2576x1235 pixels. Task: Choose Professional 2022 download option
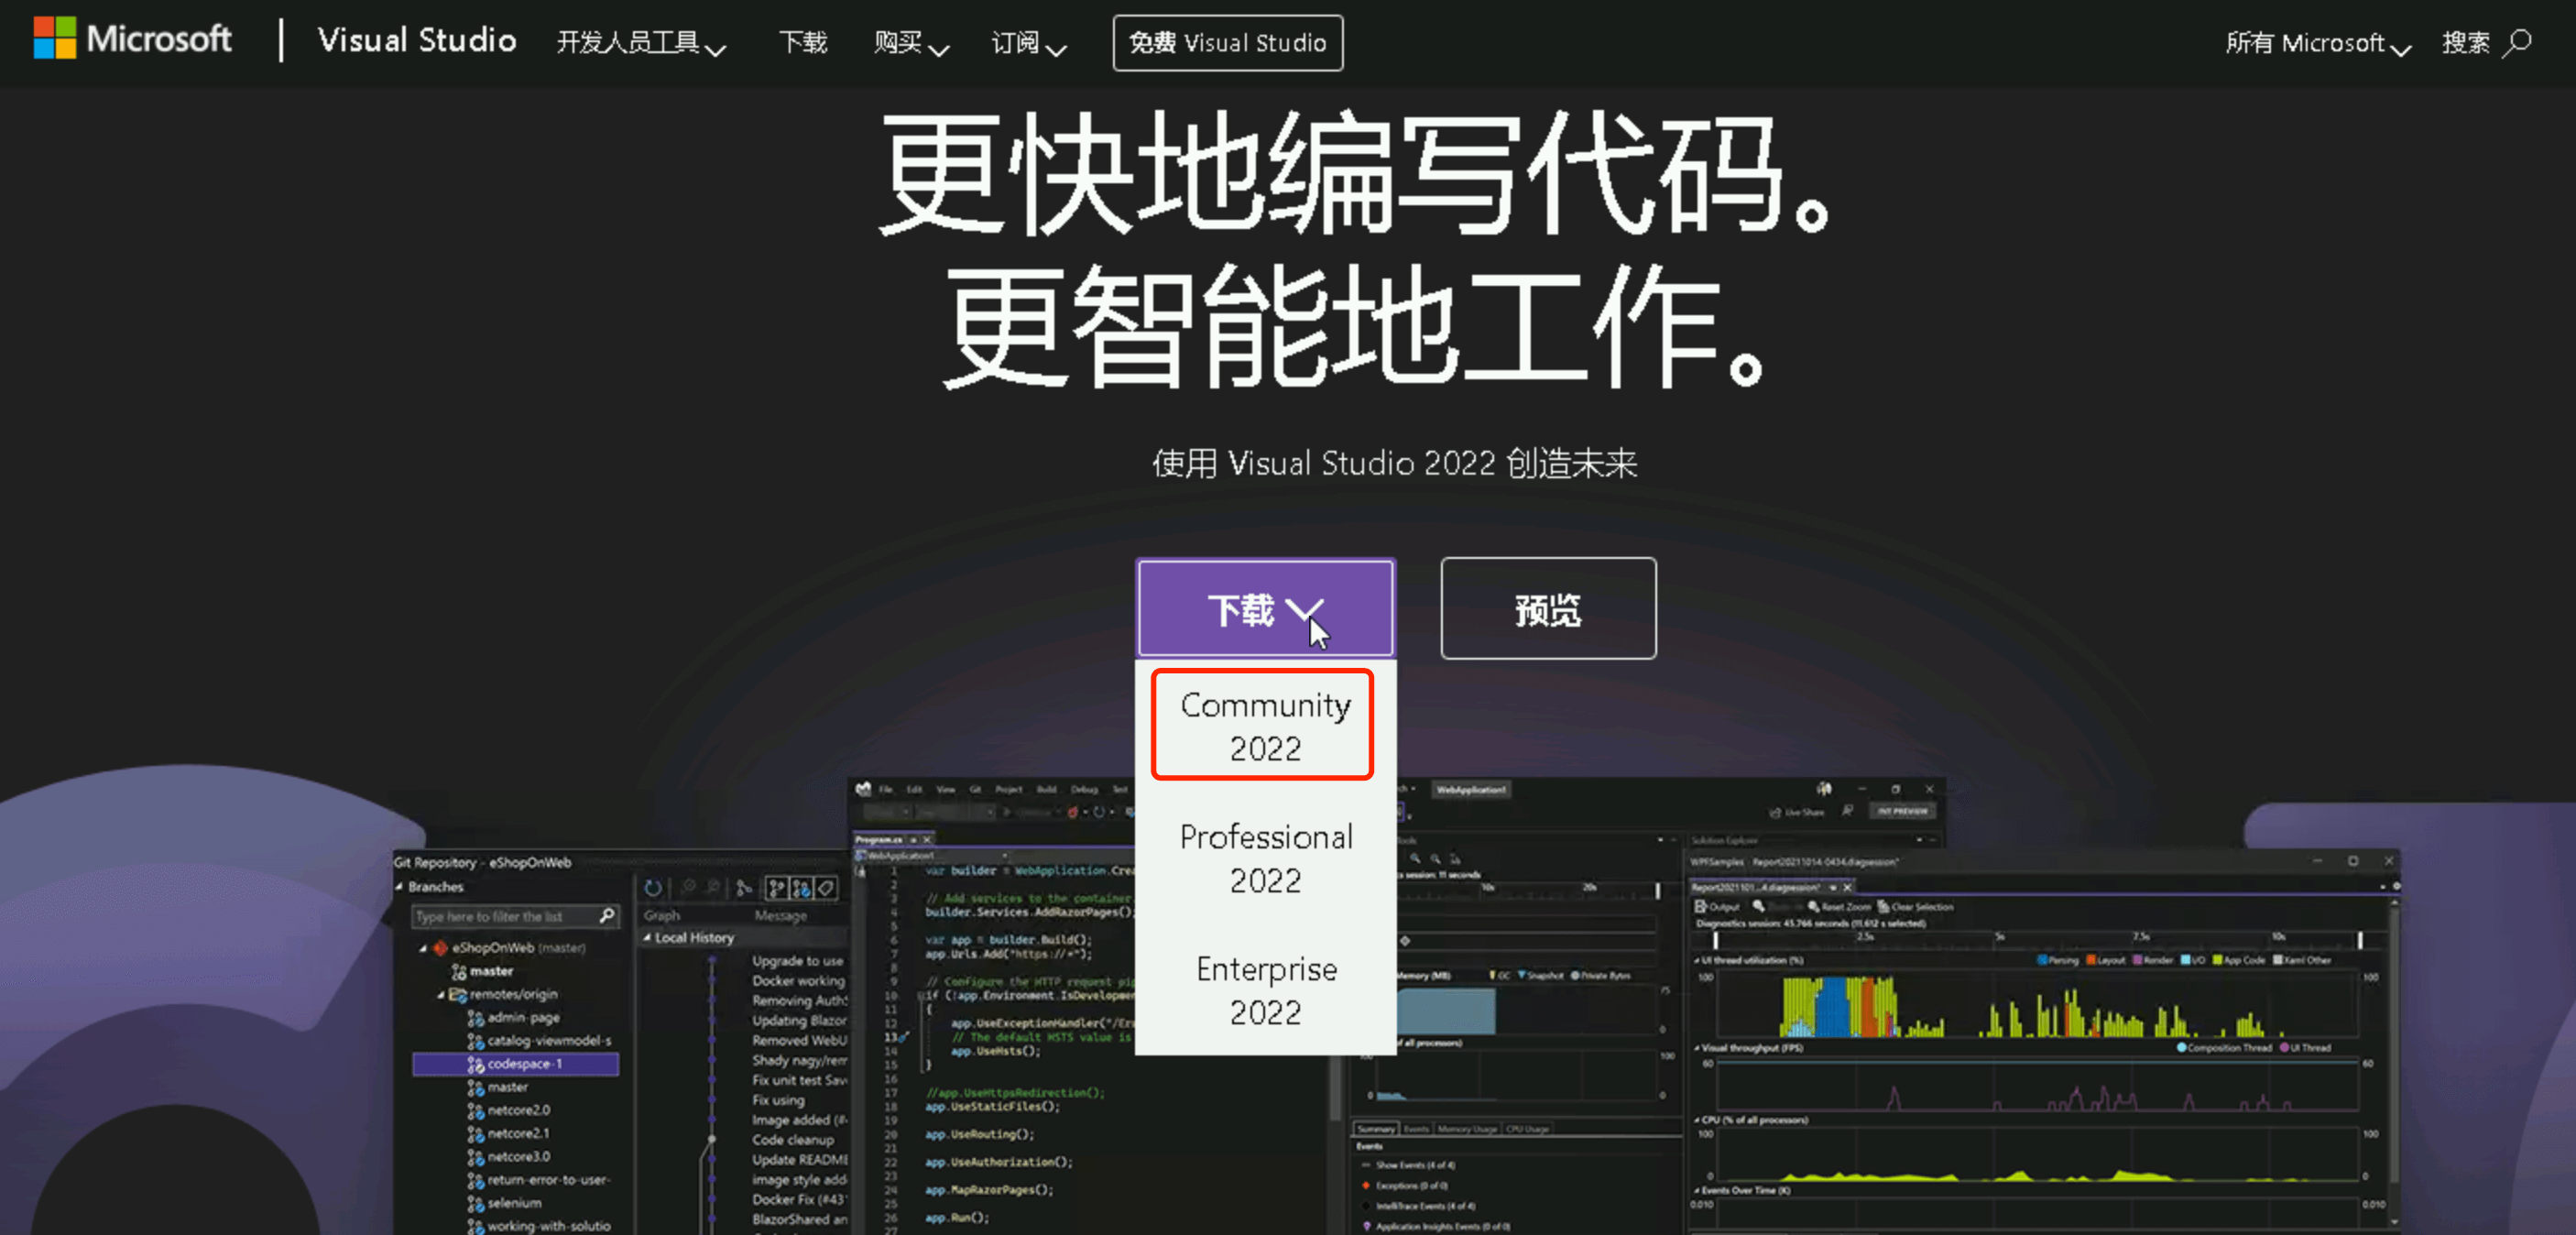point(1265,858)
